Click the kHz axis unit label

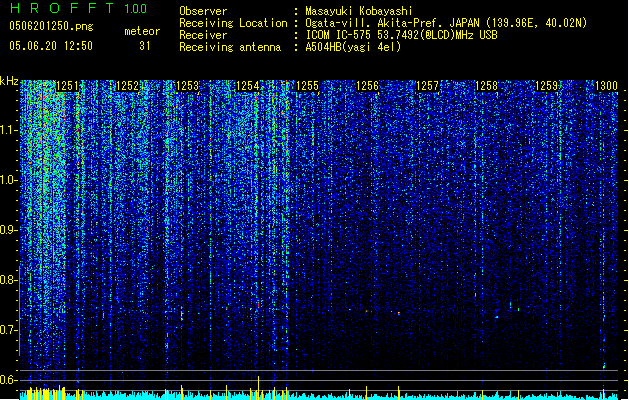pyautogui.click(x=9, y=81)
